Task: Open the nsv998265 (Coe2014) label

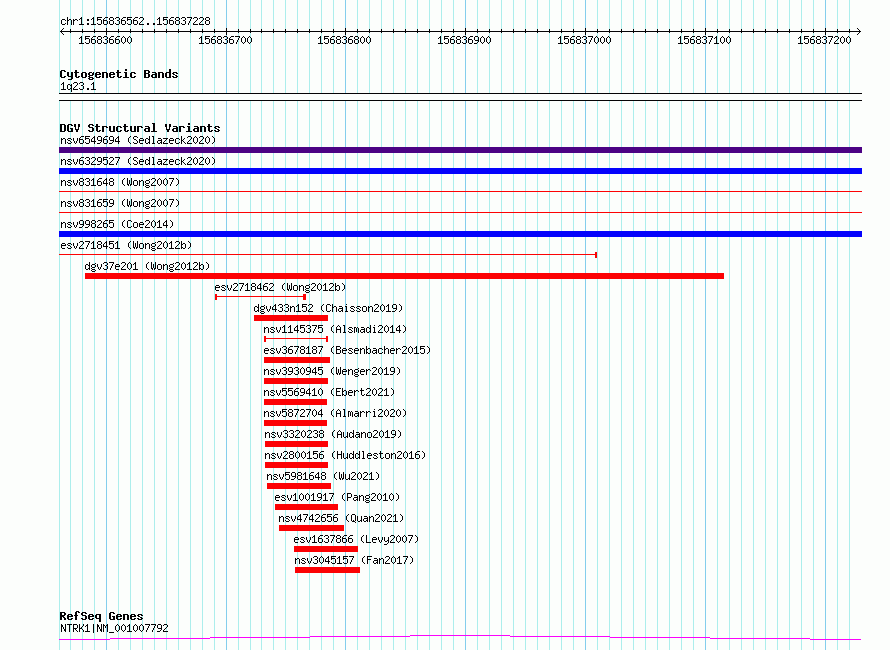Action: 117,224
